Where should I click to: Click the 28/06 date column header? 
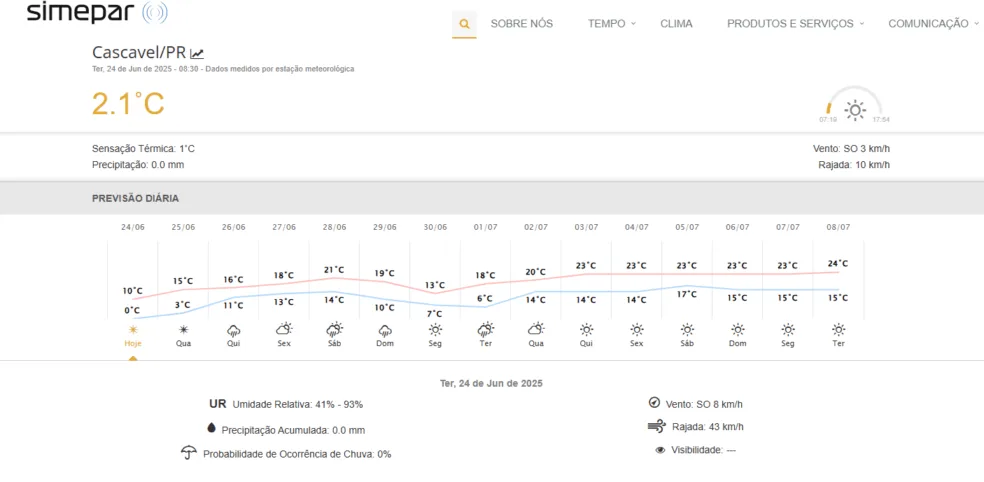coord(334,227)
